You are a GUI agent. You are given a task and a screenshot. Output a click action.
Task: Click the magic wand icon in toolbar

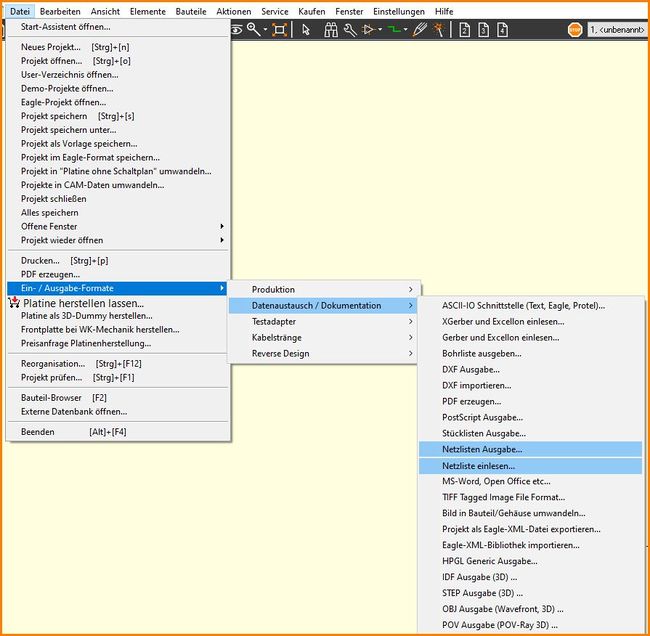(437, 30)
